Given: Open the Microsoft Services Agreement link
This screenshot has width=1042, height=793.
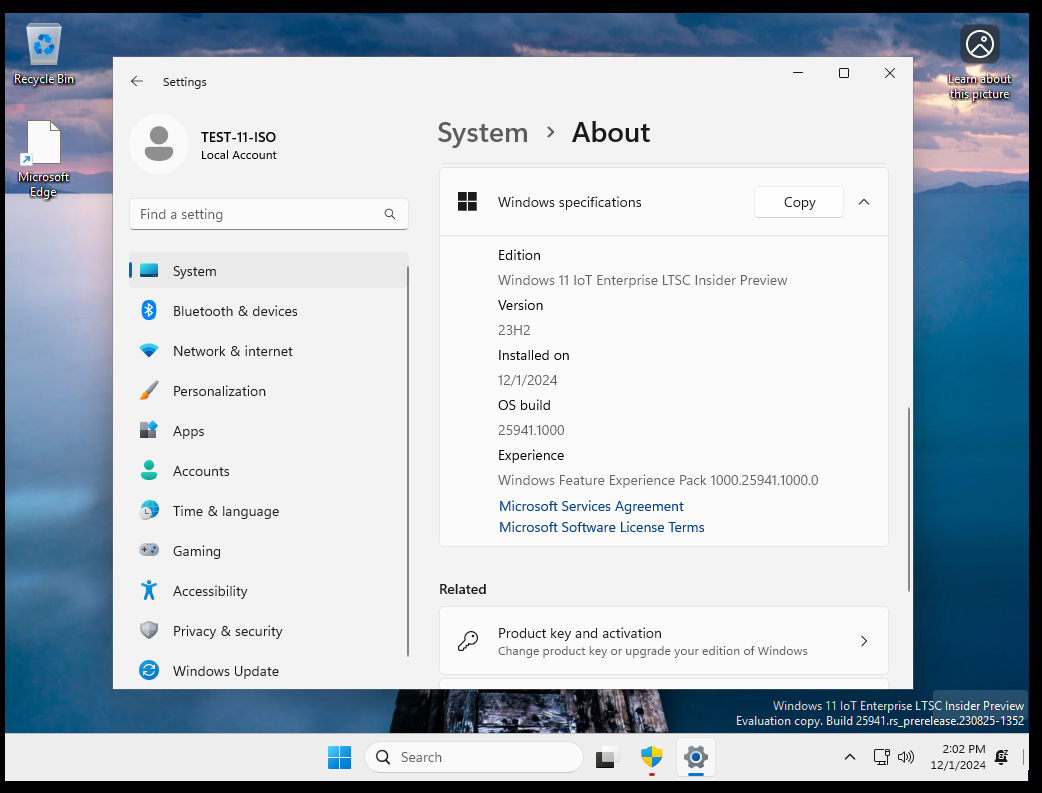Looking at the screenshot, I should tap(591, 506).
